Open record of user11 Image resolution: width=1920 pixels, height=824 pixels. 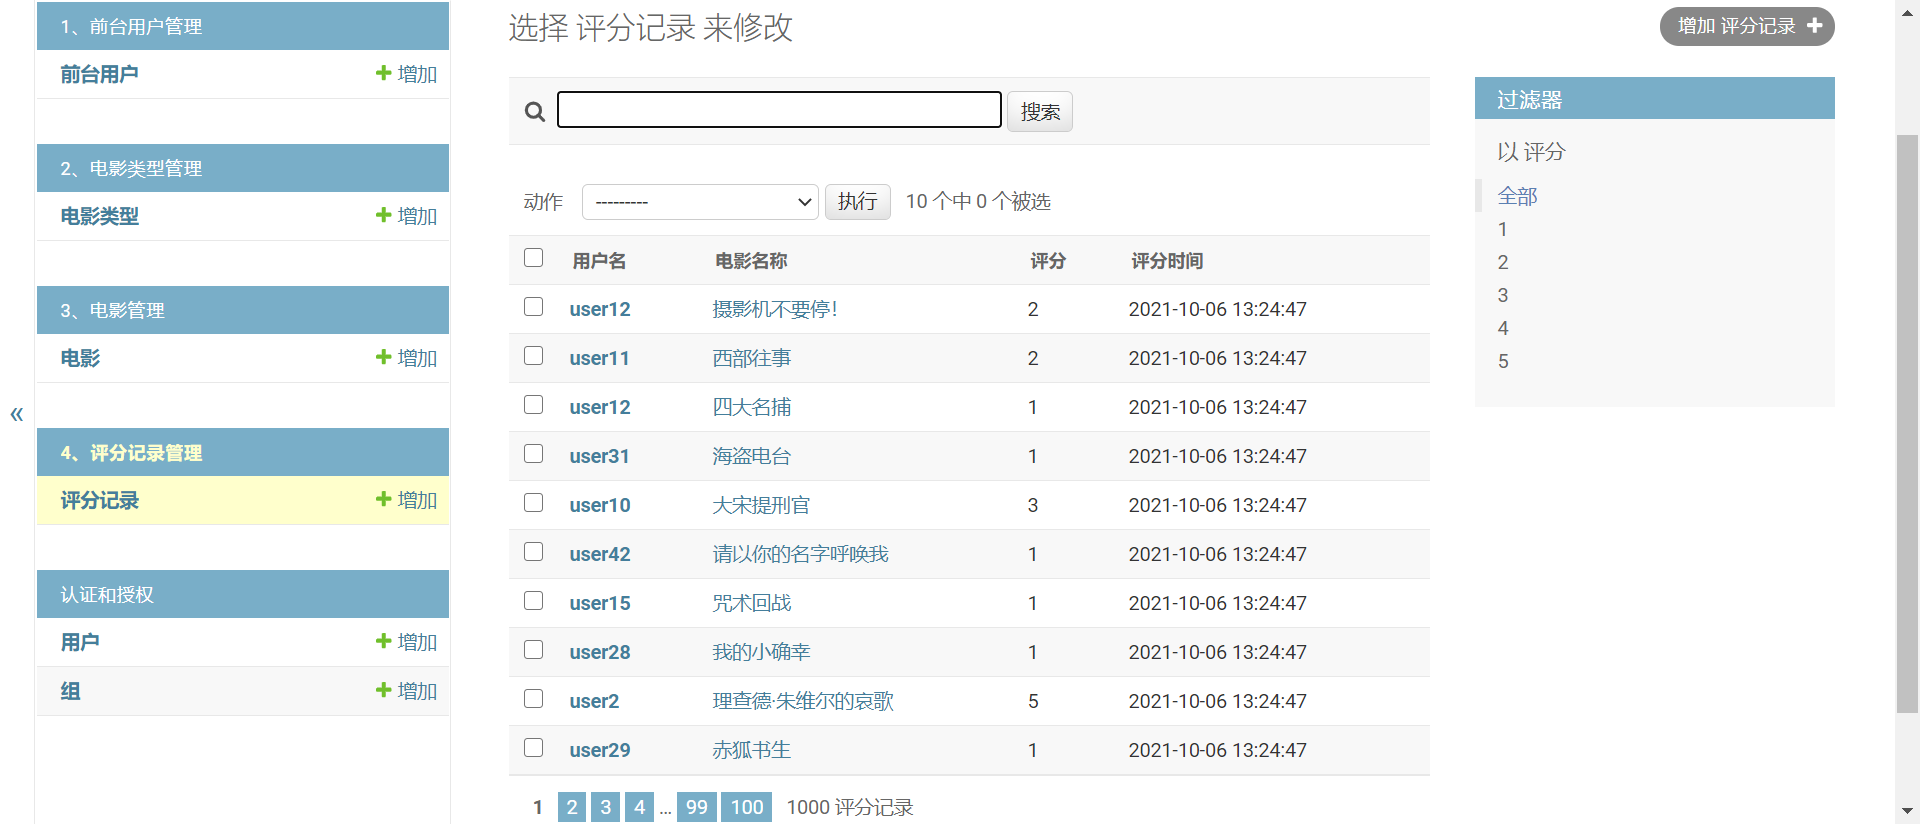[599, 358]
